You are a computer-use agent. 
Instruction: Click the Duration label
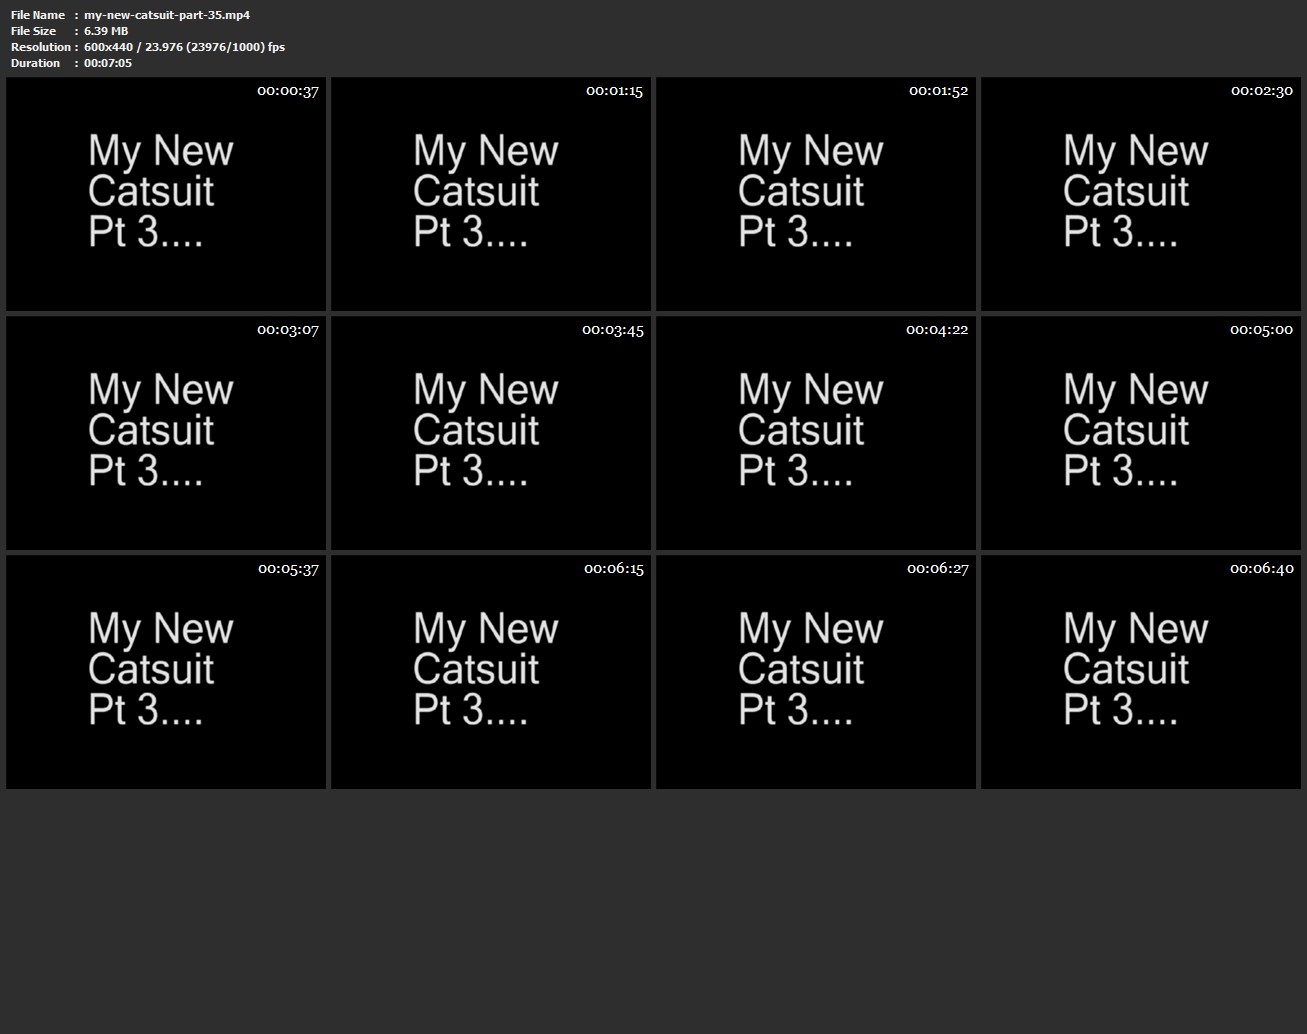click(36, 63)
